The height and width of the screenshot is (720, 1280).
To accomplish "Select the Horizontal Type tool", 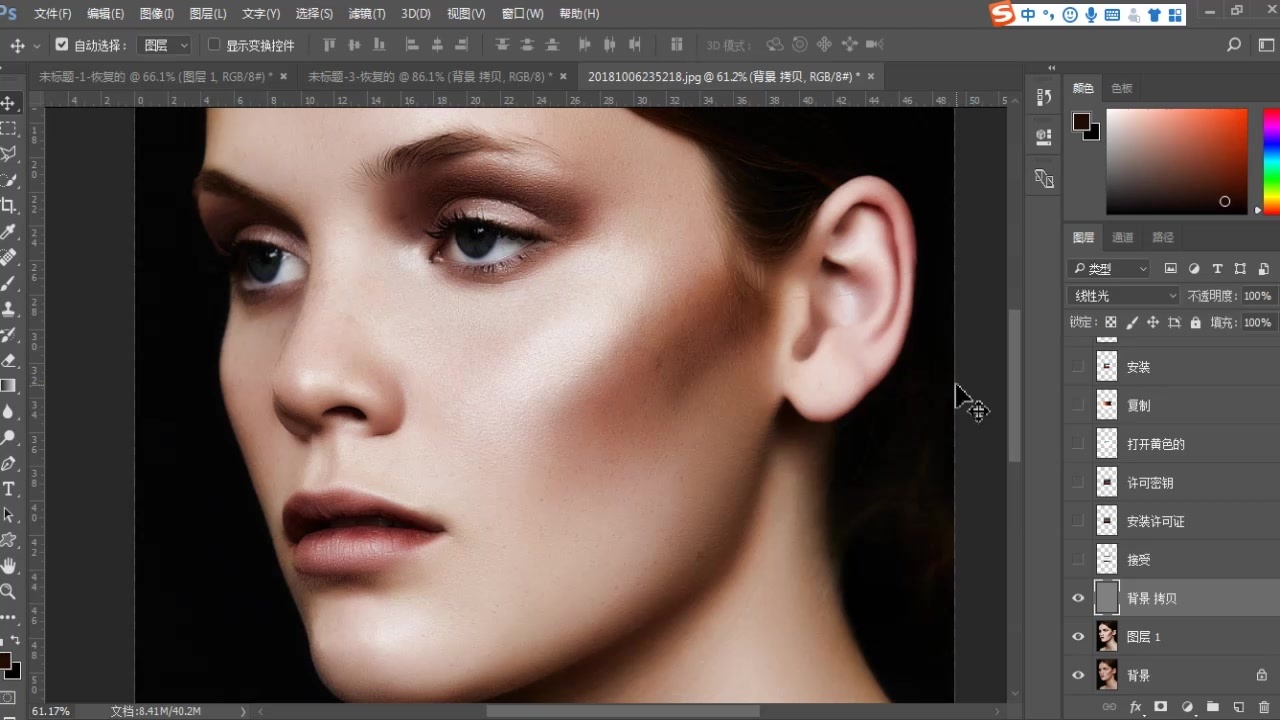I will tap(8, 489).
